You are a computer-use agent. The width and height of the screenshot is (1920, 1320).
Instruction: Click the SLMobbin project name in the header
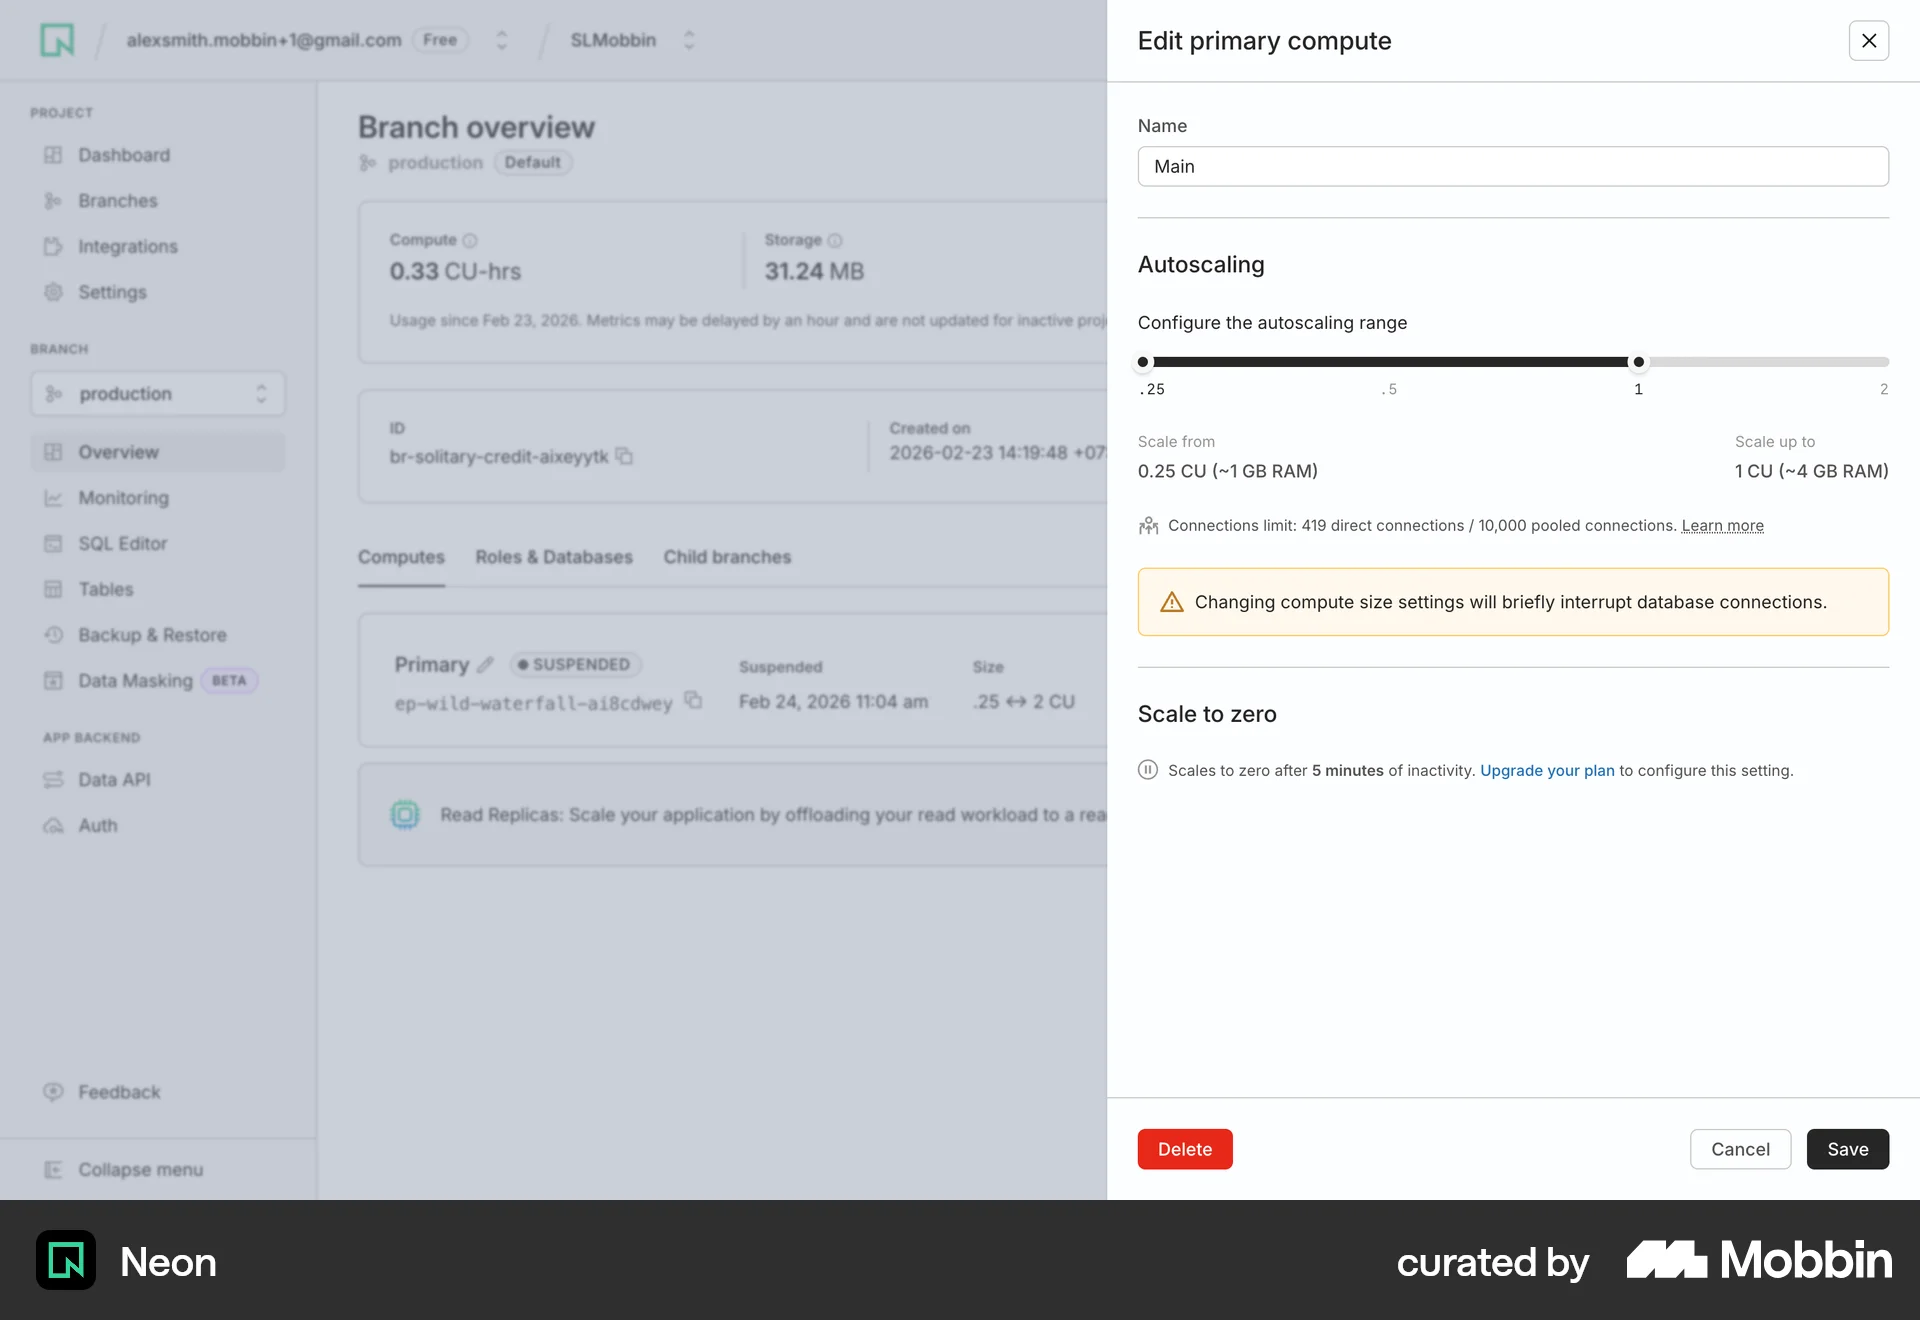(x=613, y=40)
